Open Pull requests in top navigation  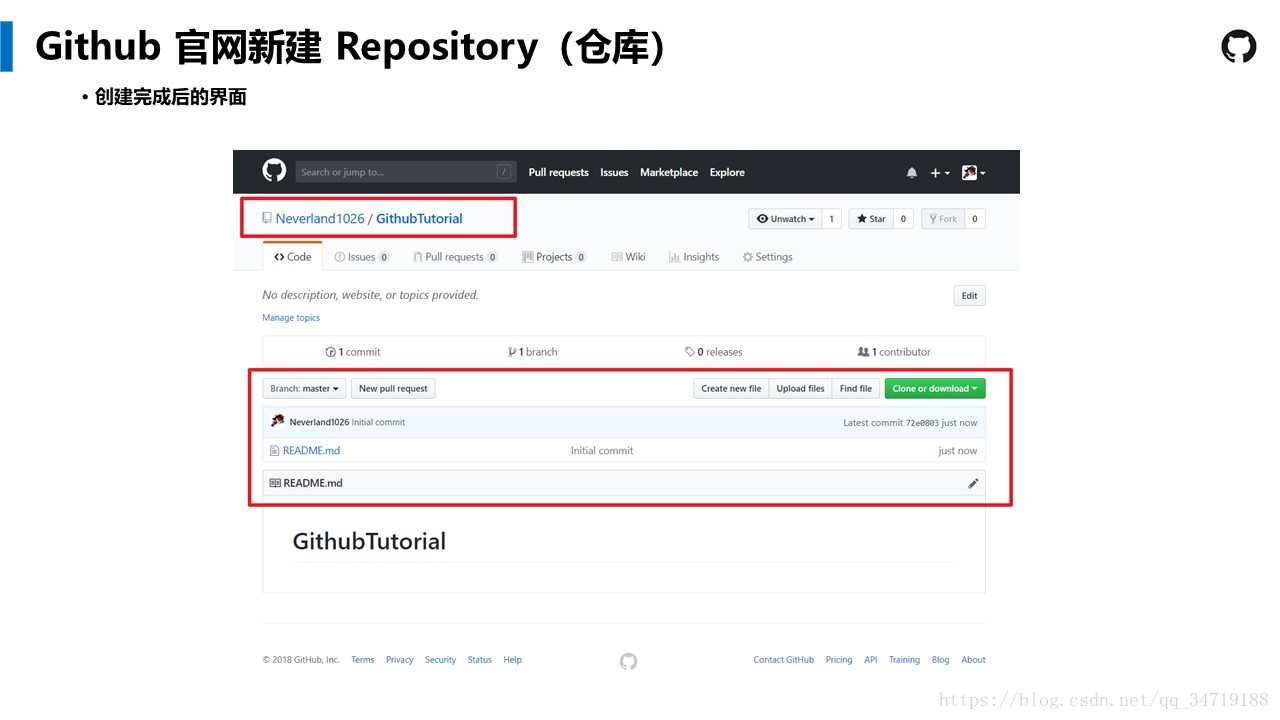point(558,173)
